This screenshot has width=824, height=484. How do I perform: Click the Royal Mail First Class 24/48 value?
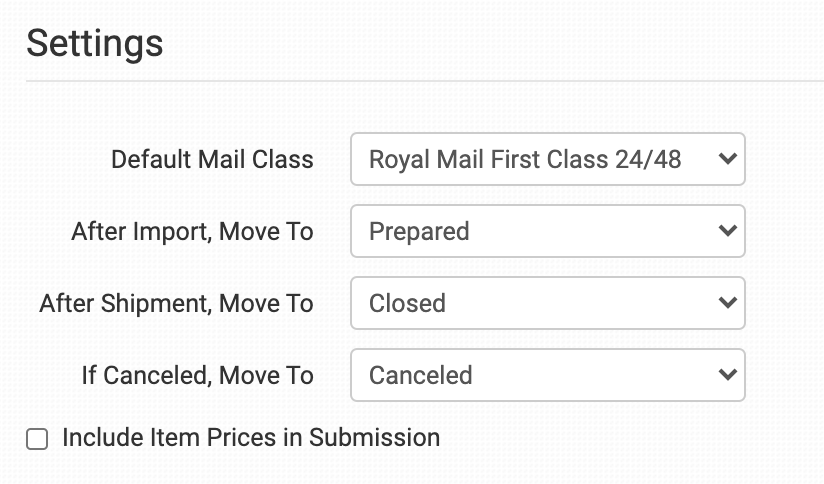pos(525,159)
